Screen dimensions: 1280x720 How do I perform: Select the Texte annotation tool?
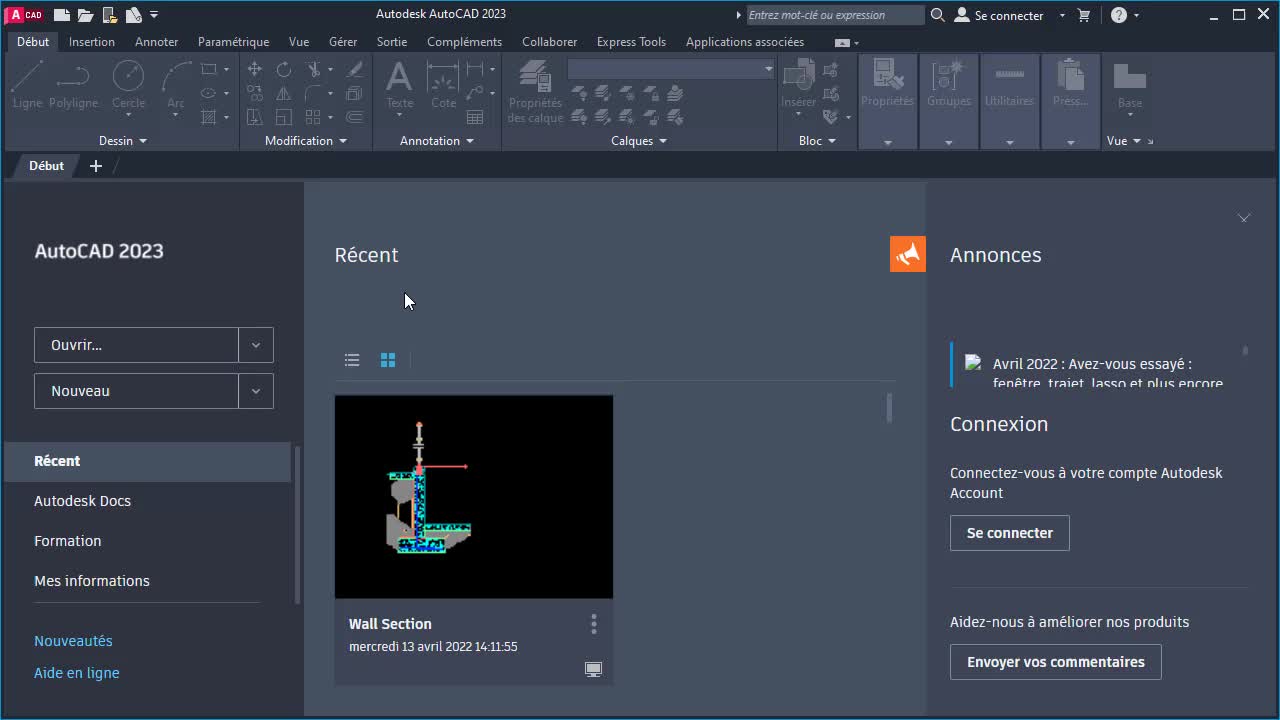point(399,85)
